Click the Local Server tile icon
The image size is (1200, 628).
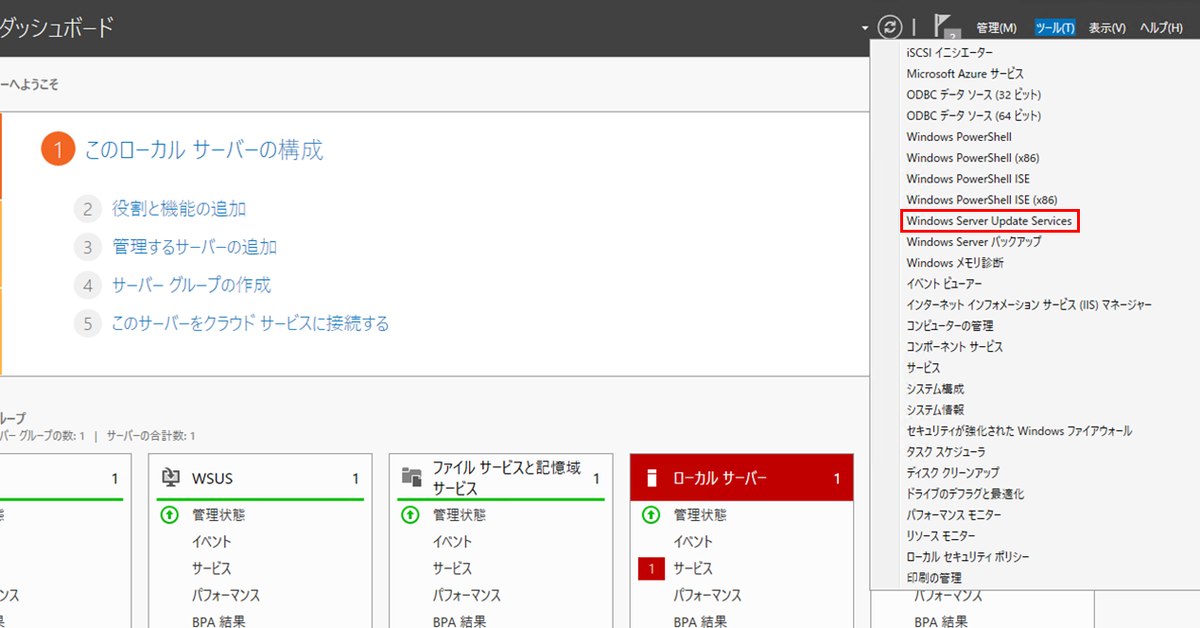(x=652, y=478)
